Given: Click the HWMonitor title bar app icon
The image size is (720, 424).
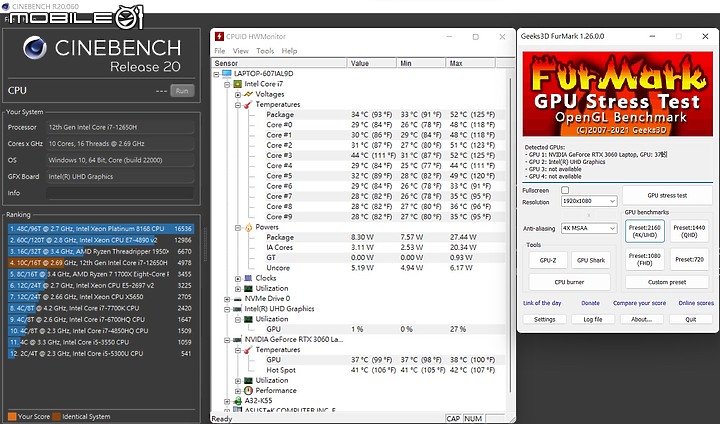Looking at the screenshot, I should pos(219,36).
